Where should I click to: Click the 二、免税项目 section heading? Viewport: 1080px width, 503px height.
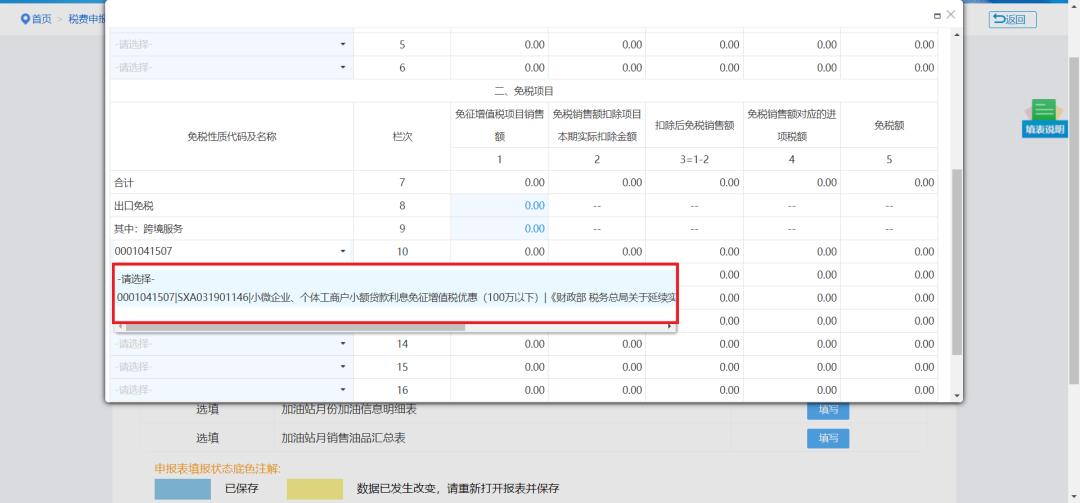524,90
